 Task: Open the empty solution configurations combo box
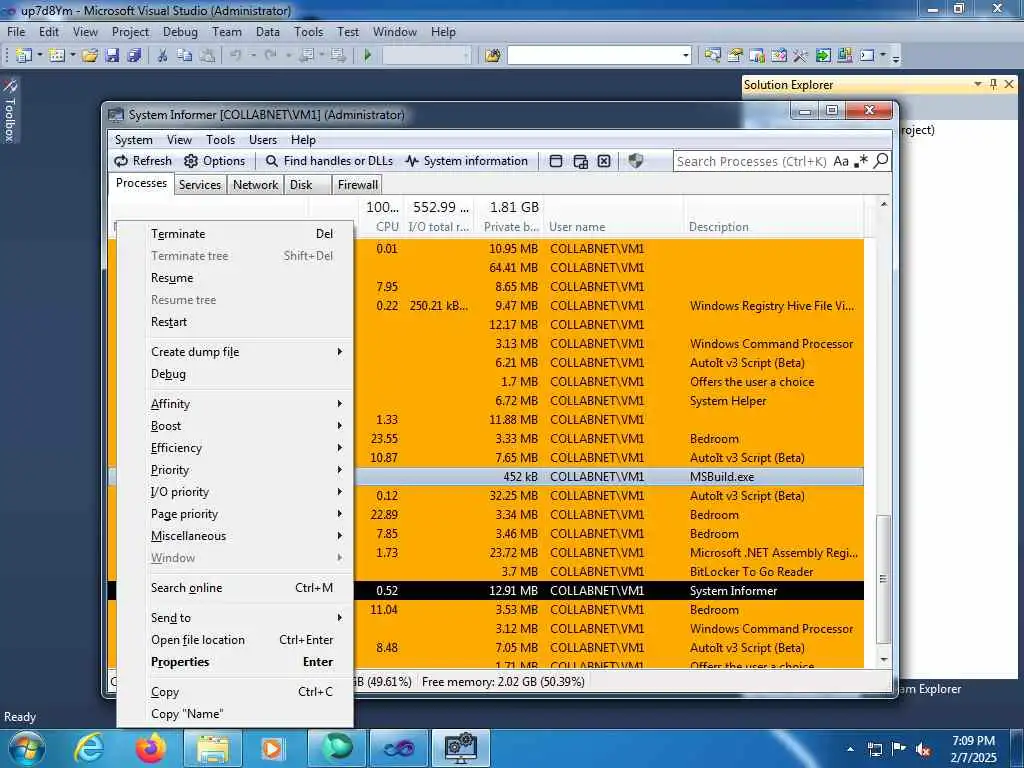(x=426, y=56)
